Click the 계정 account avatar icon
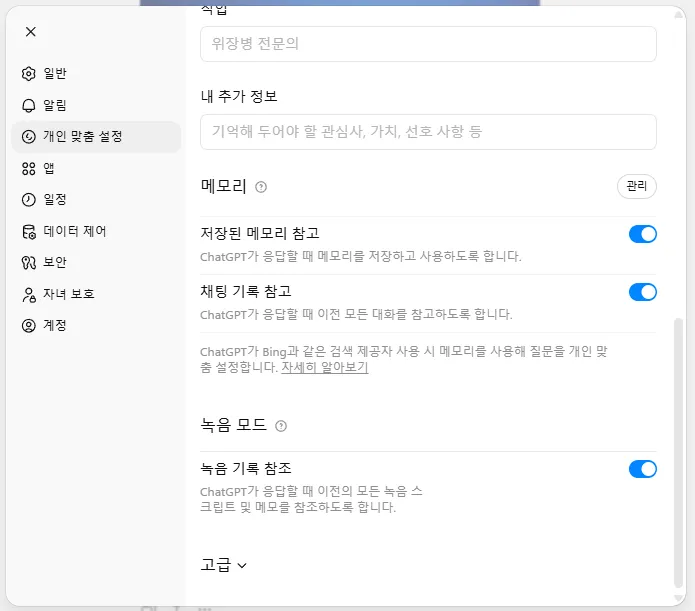Image resolution: width=695 pixels, height=611 pixels. point(28,326)
